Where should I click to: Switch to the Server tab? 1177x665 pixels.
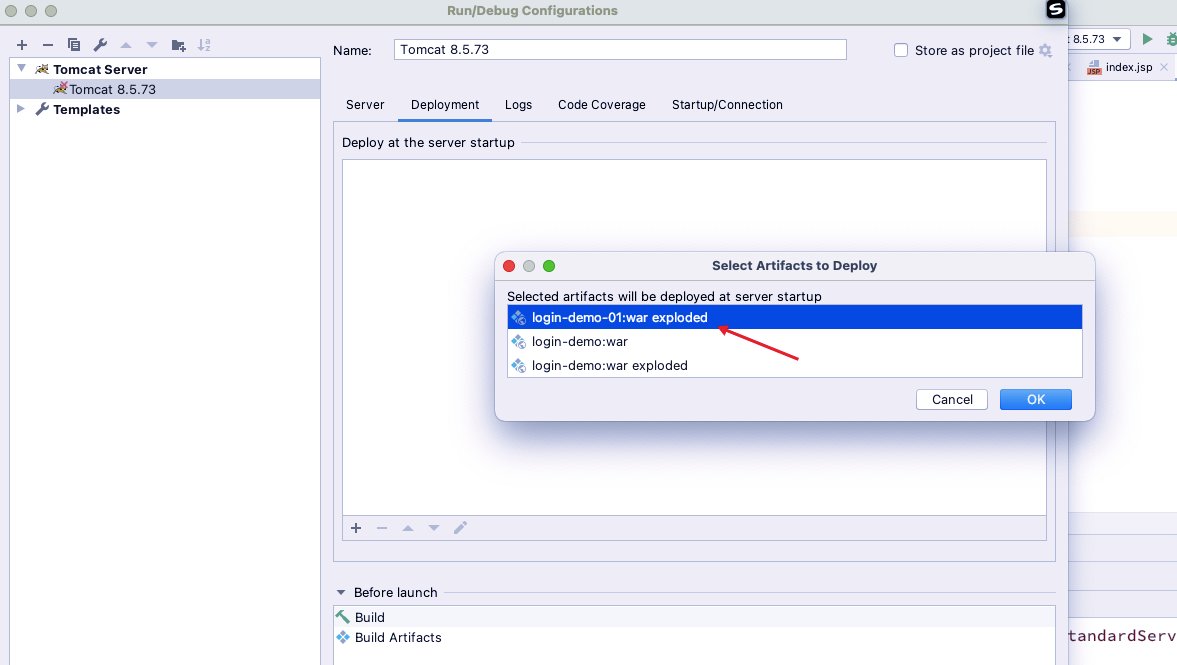(365, 105)
